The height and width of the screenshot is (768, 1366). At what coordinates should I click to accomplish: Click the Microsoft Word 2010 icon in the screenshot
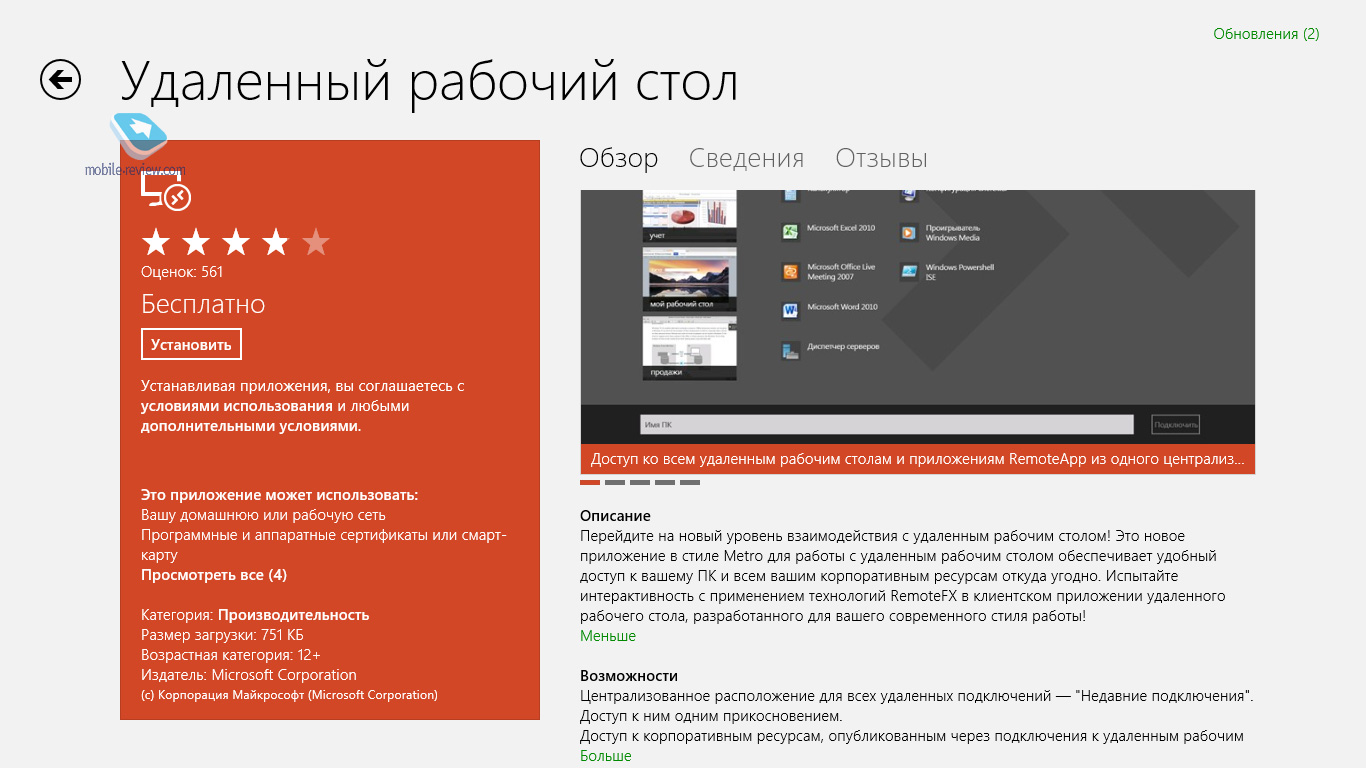[790, 311]
